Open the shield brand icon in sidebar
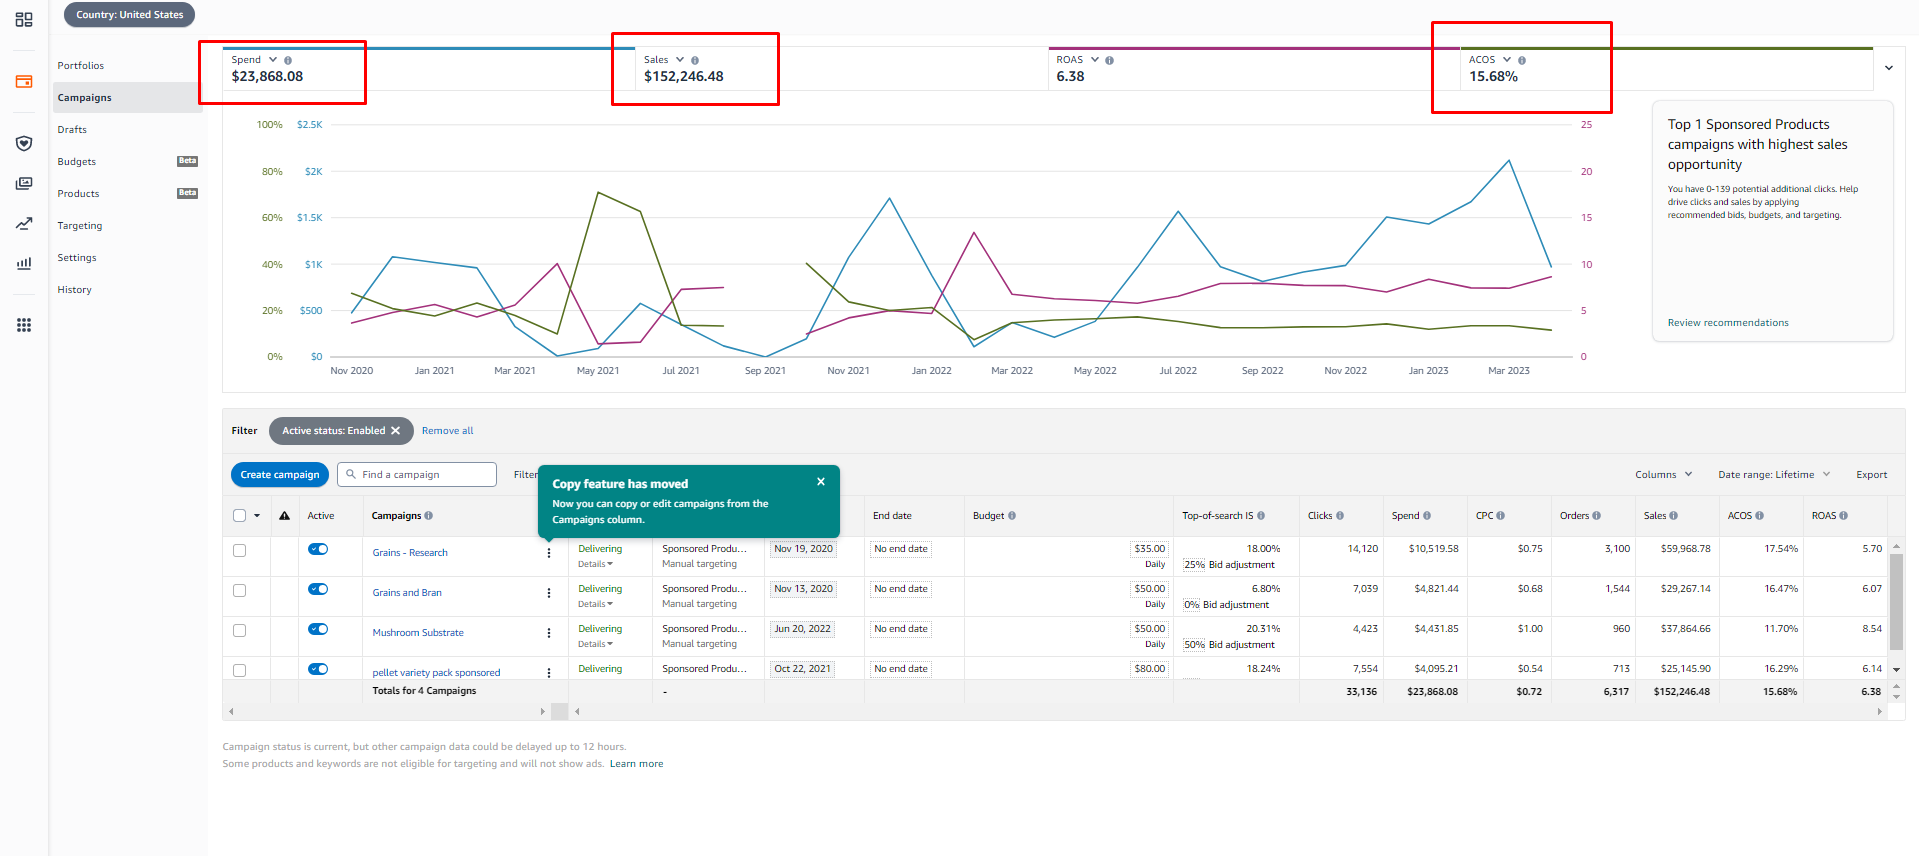This screenshot has height=856, width=1919. [x=24, y=143]
